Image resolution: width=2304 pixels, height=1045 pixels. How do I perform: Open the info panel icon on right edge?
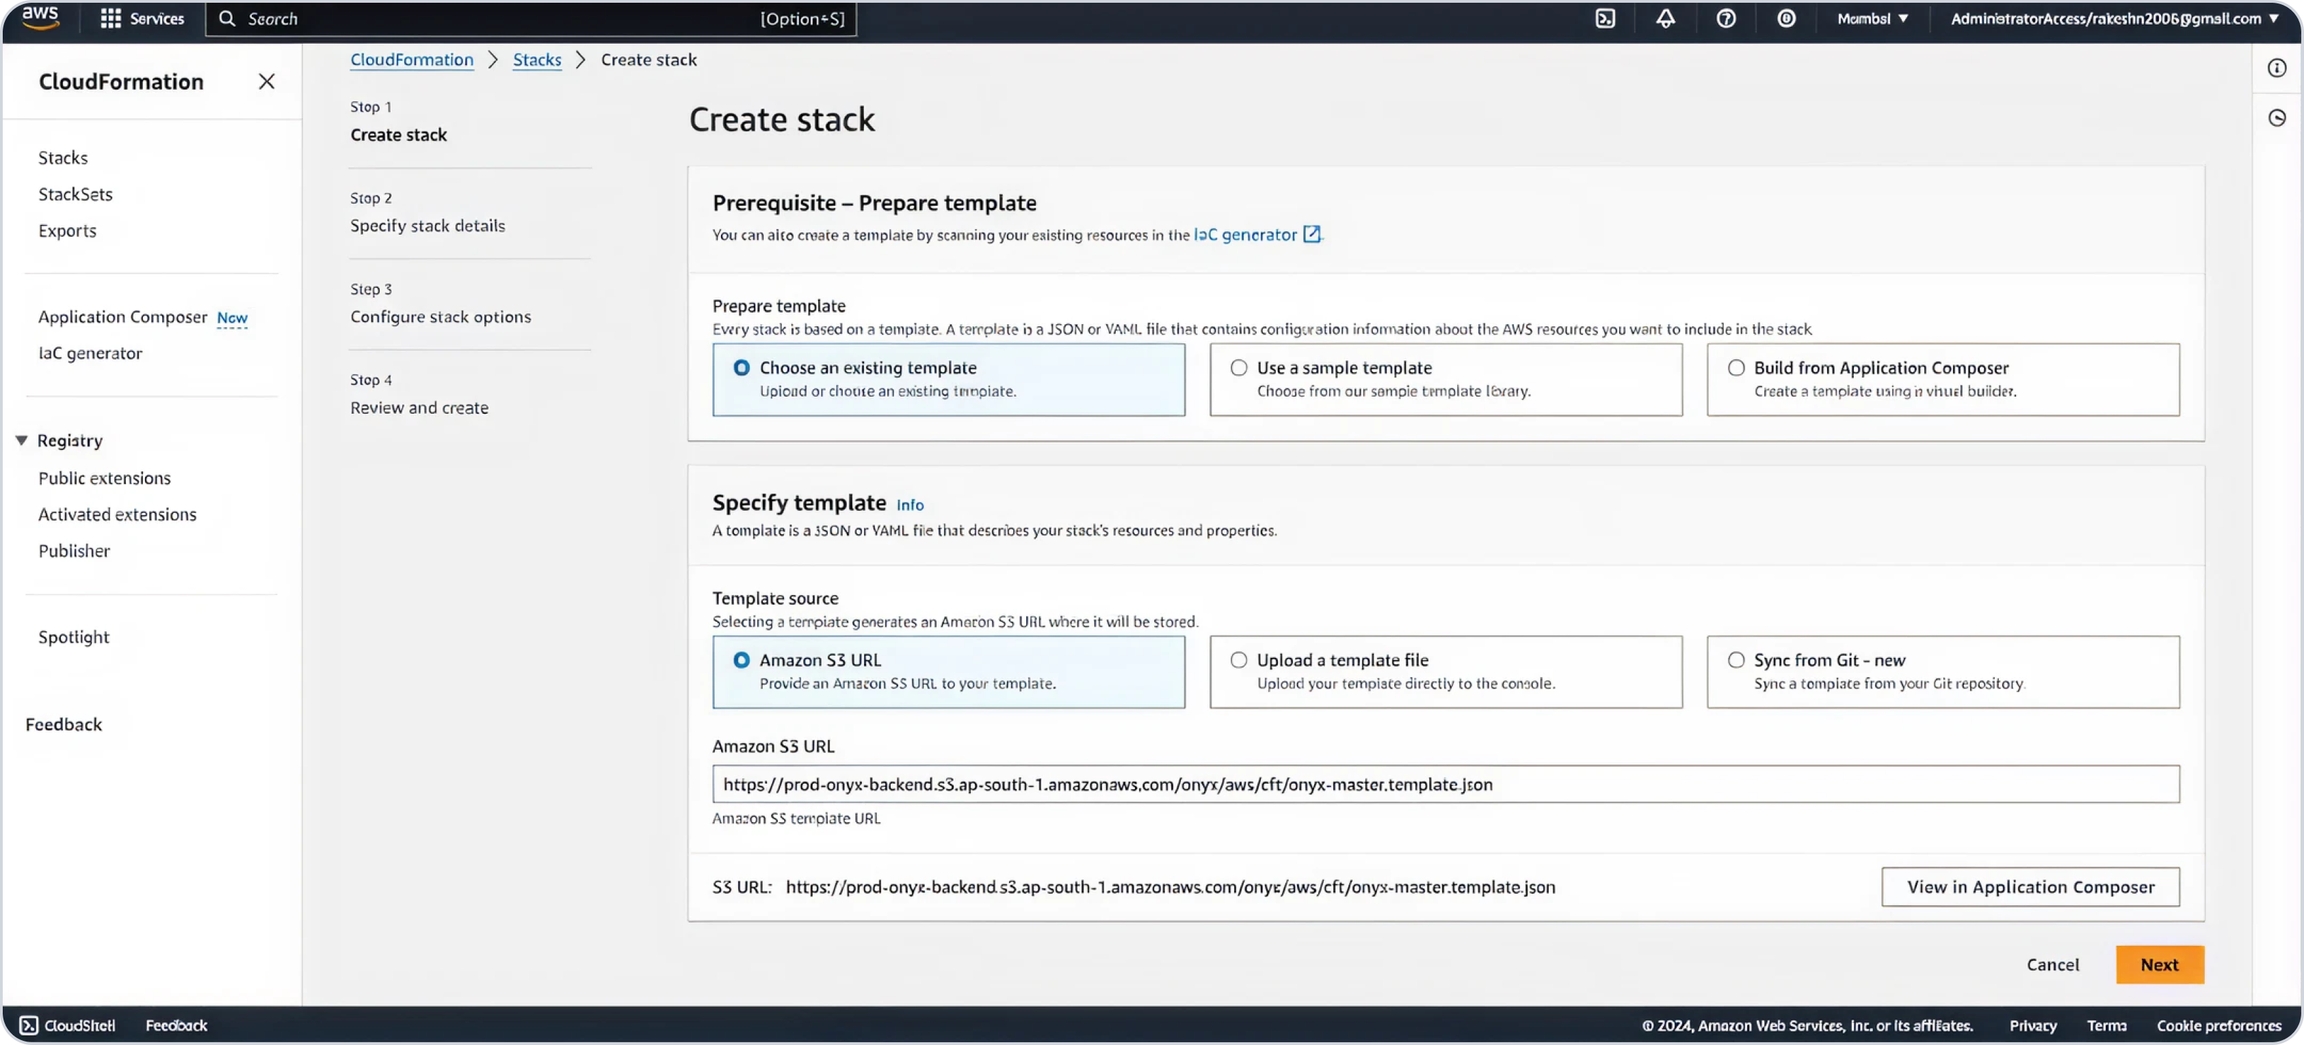pyautogui.click(x=2277, y=68)
